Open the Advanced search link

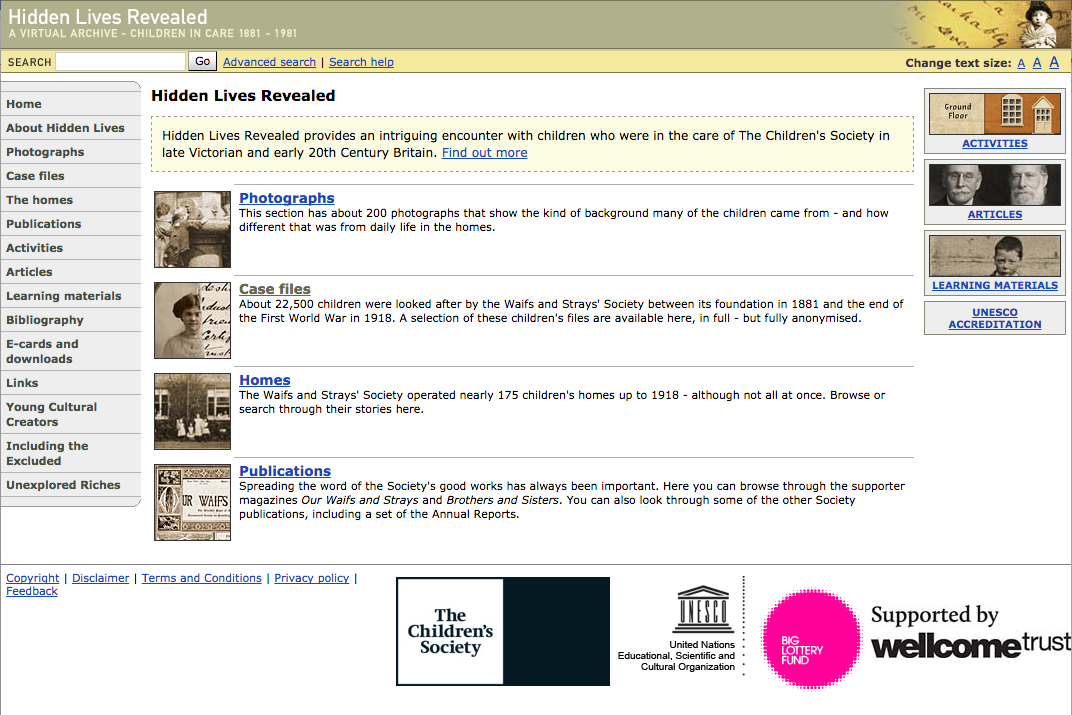click(269, 62)
